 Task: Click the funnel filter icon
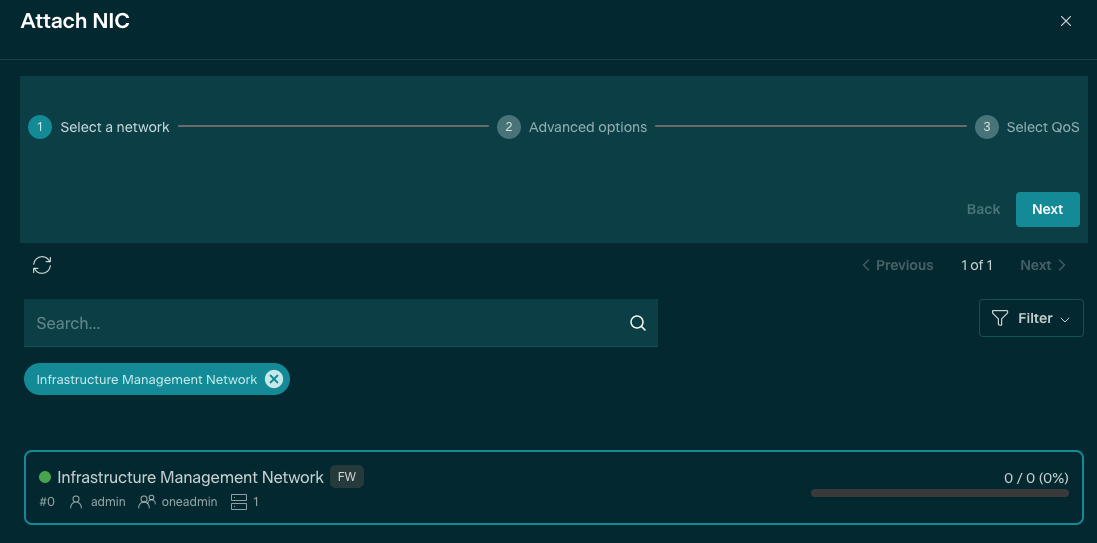point(999,318)
